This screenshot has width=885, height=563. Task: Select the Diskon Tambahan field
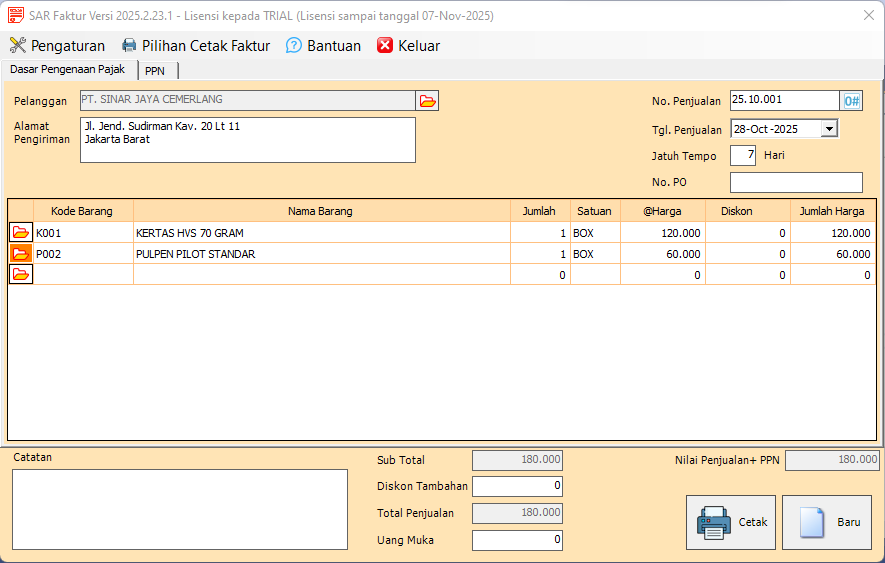click(x=517, y=487)
